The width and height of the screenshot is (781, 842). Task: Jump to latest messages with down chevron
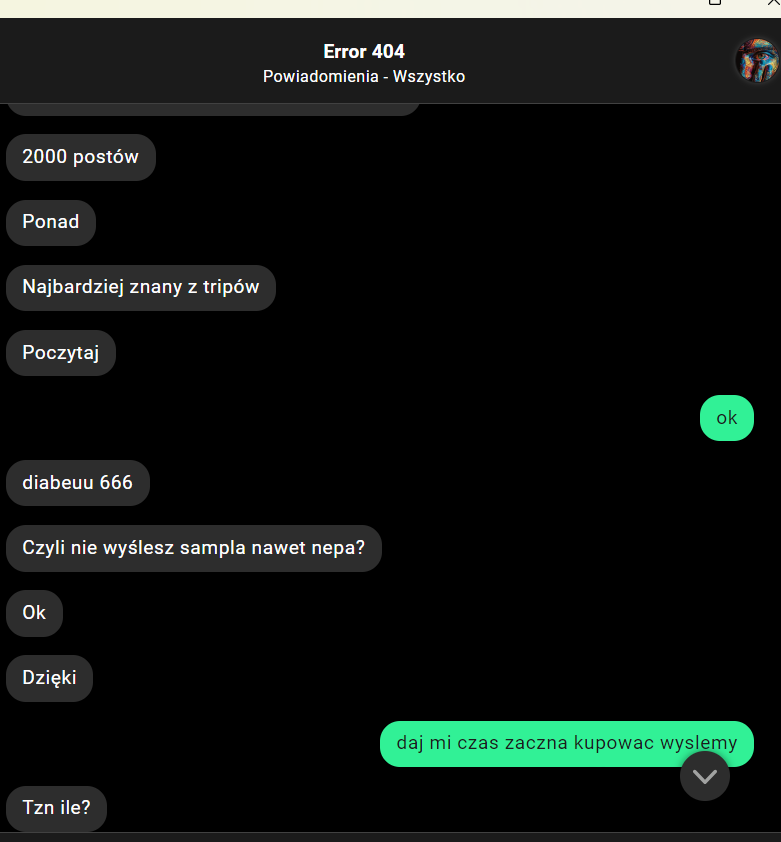705,776
